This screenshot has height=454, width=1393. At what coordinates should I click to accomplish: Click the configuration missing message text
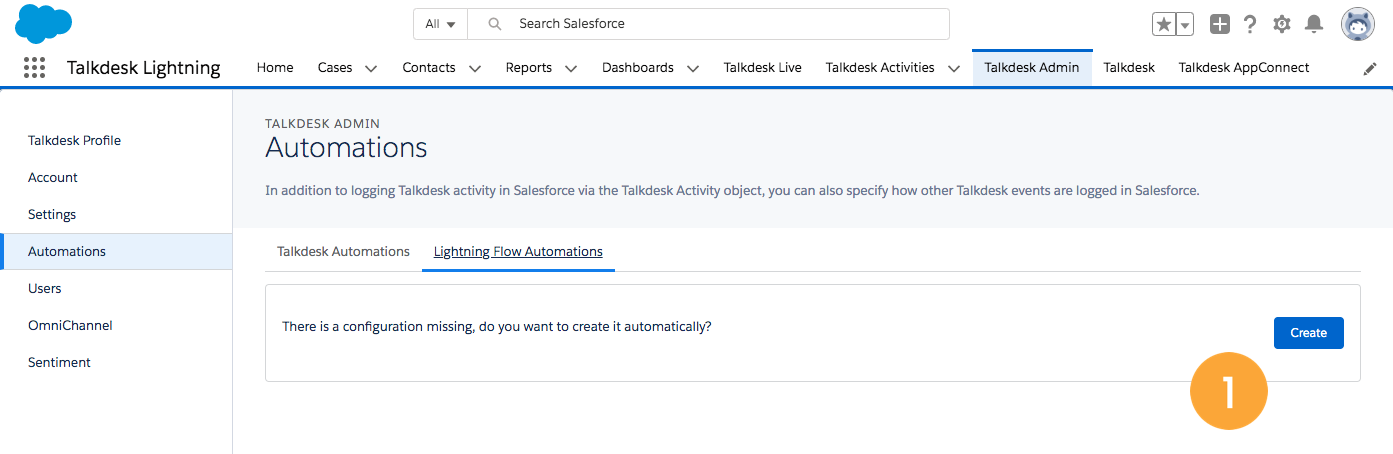click(x=497, y=327)
